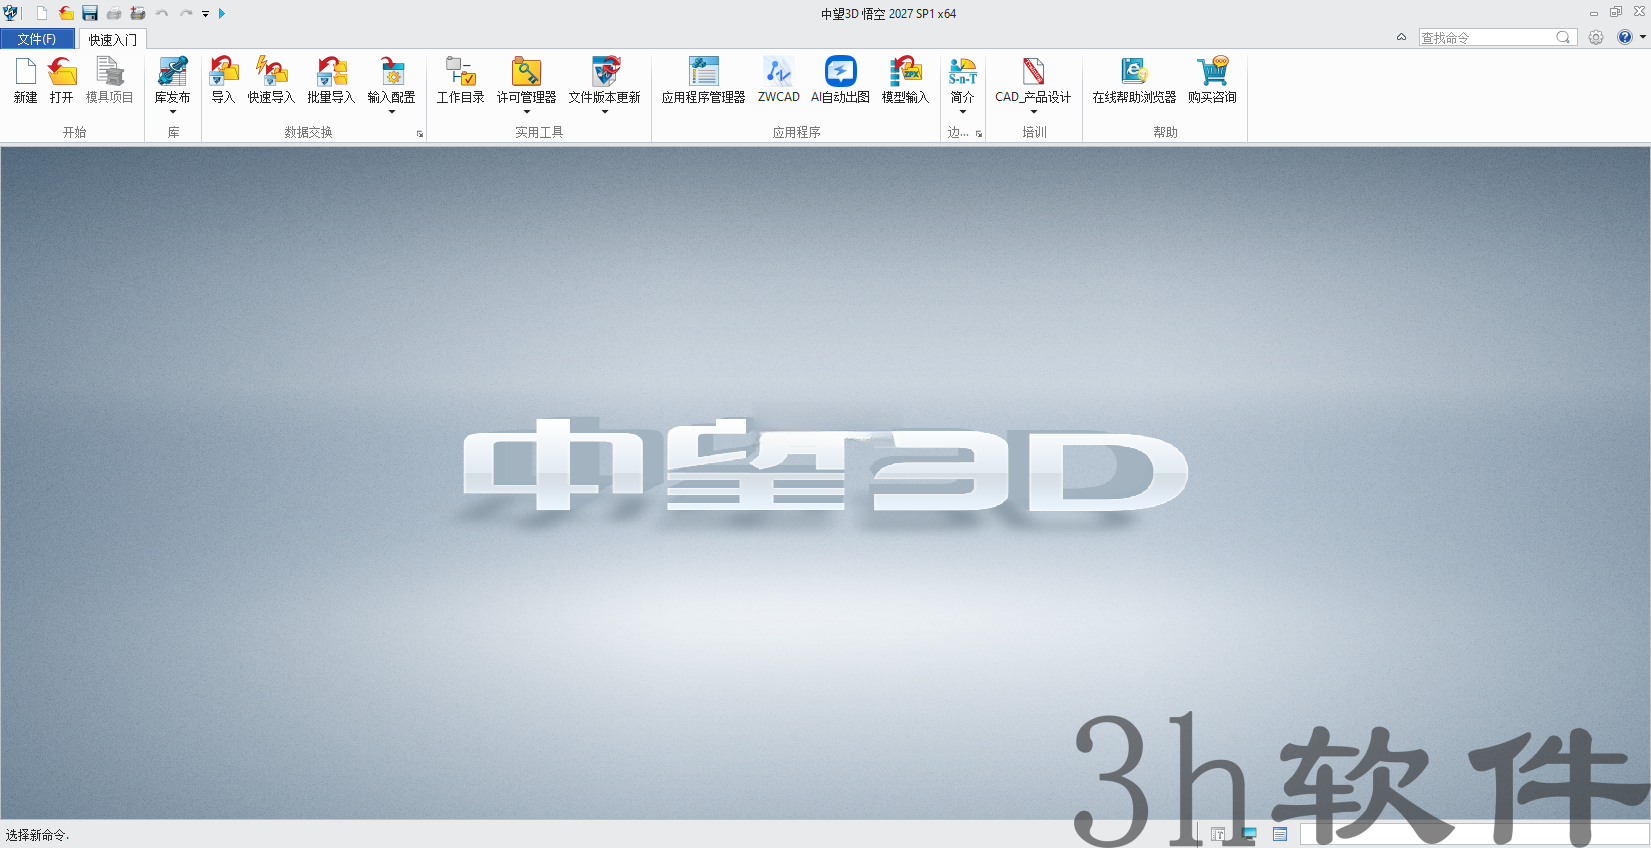1651x848 pixels.
Task: Click the command input field in status bar
Action: coord(1473,833)
